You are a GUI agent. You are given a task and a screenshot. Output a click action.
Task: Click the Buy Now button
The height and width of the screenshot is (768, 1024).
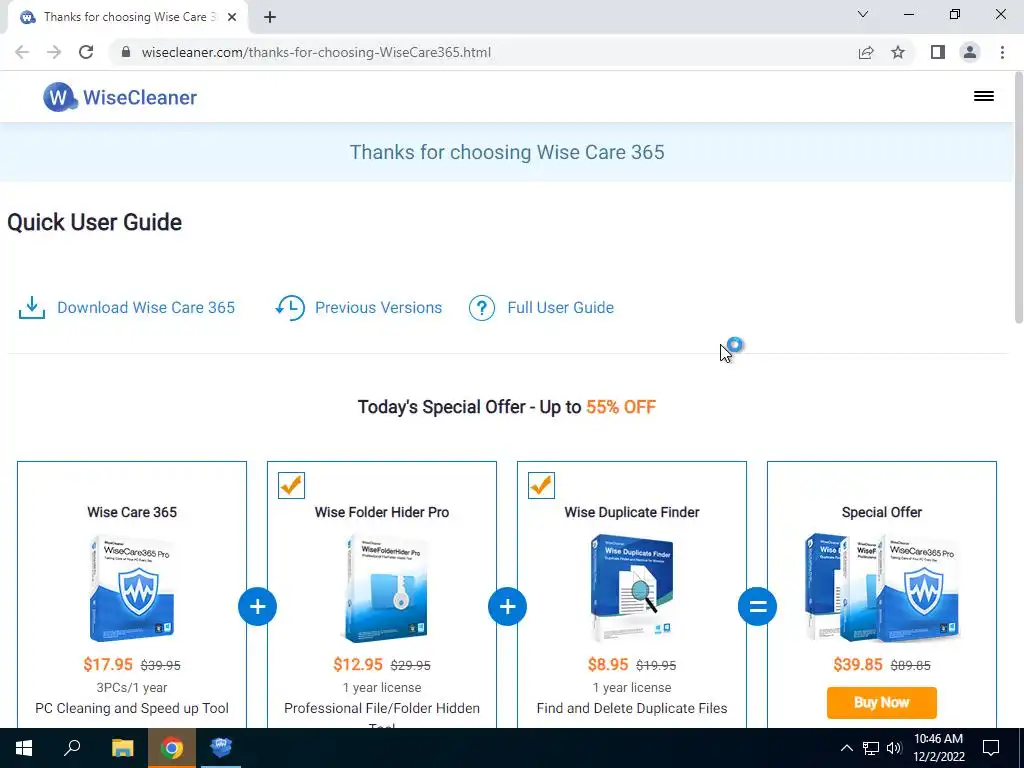coord(882,703)
